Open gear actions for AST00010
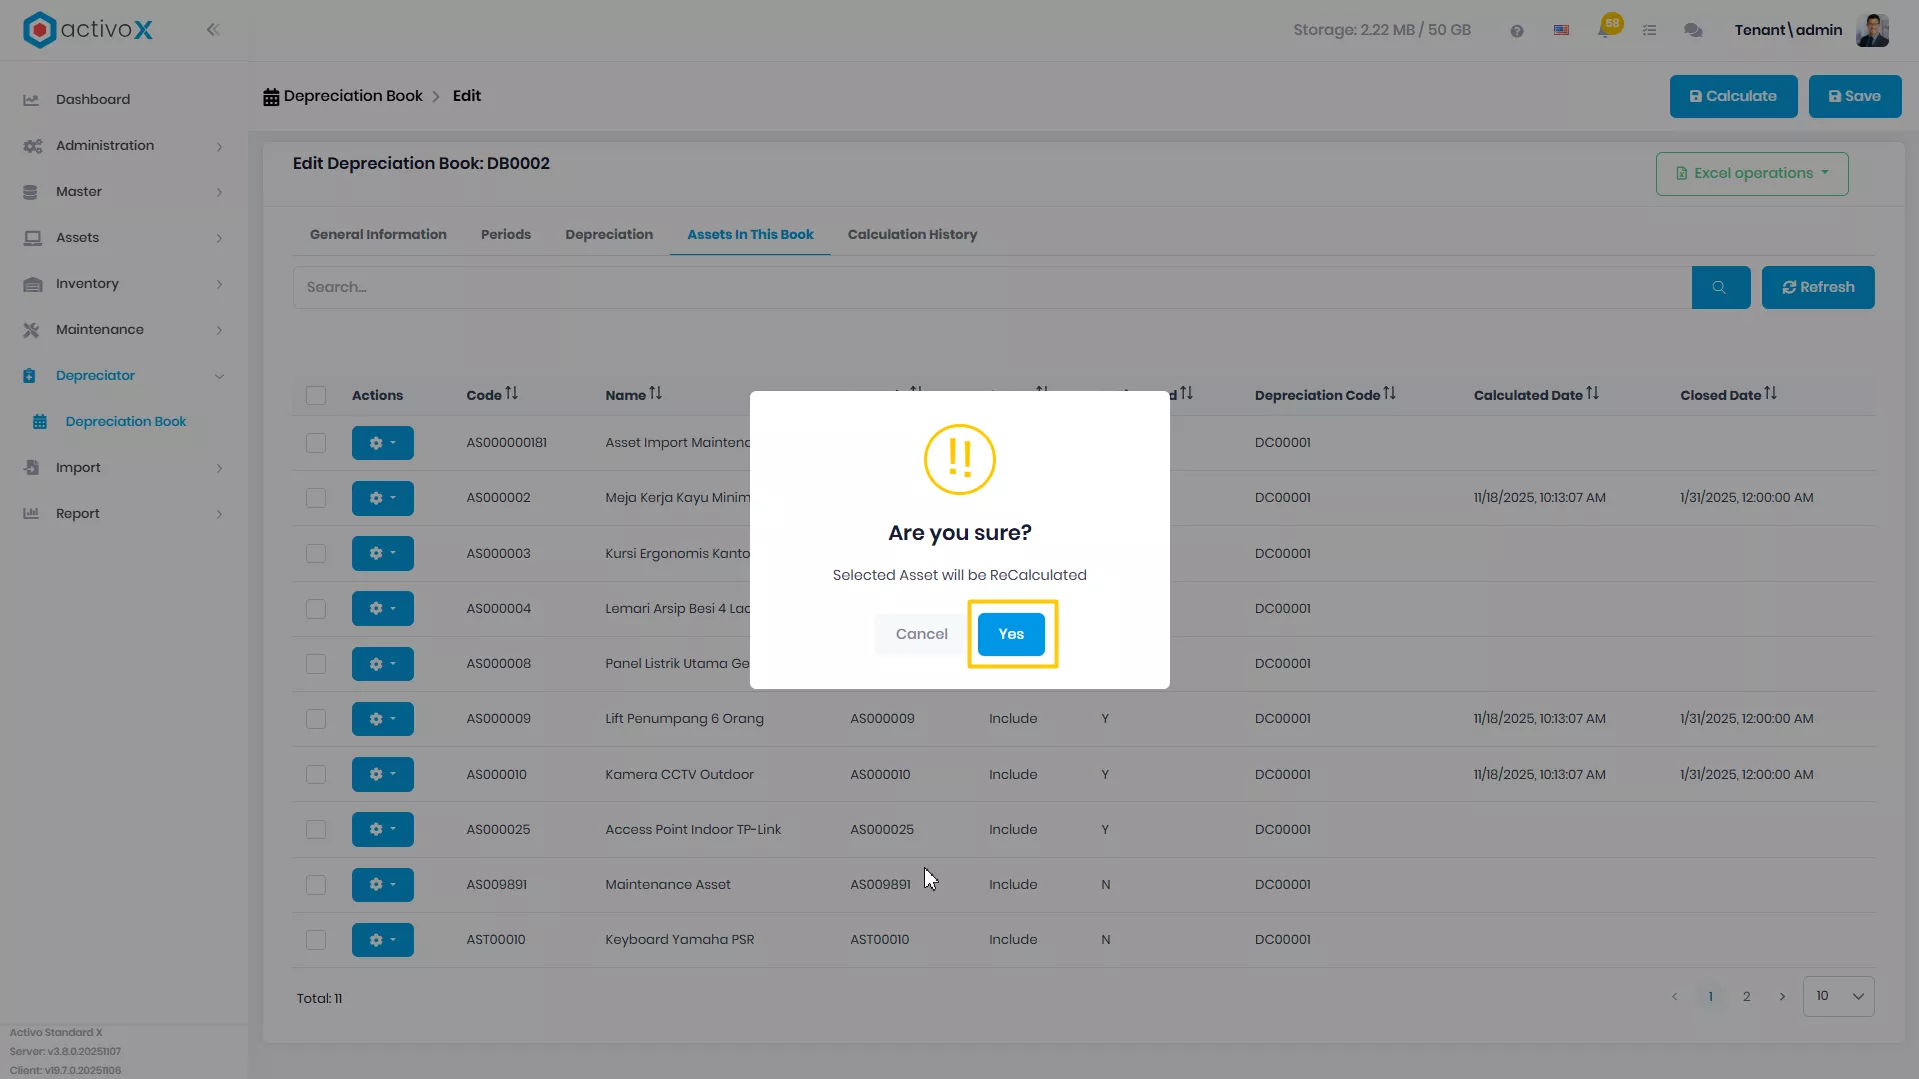The width and height of the screenshot is (1919, 1079). pyautogui.click(x=382, y=939)
